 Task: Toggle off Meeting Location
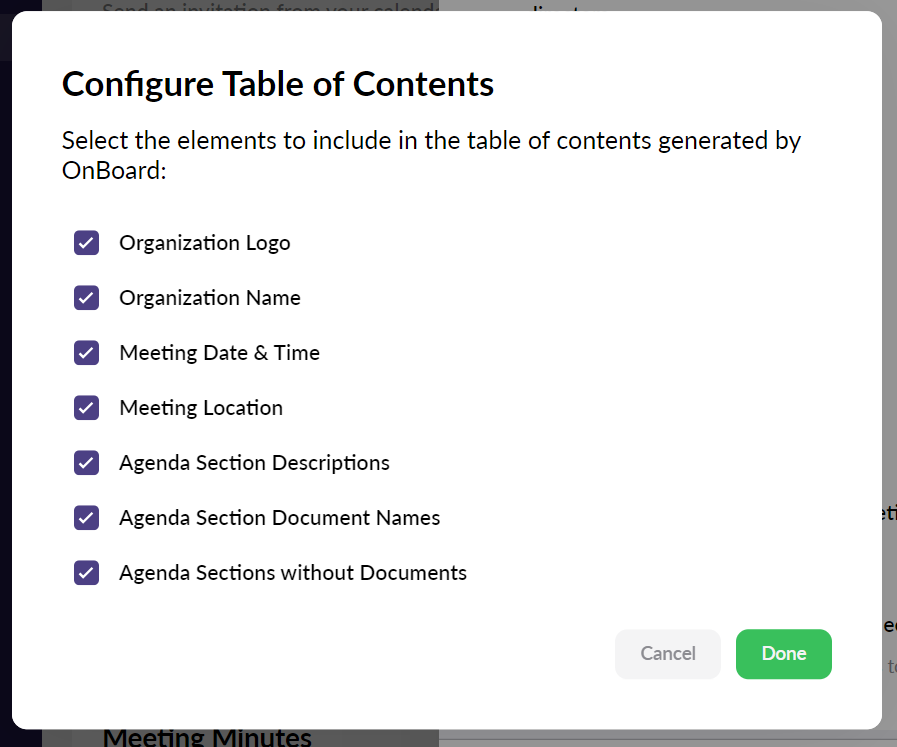coord(86,407)
